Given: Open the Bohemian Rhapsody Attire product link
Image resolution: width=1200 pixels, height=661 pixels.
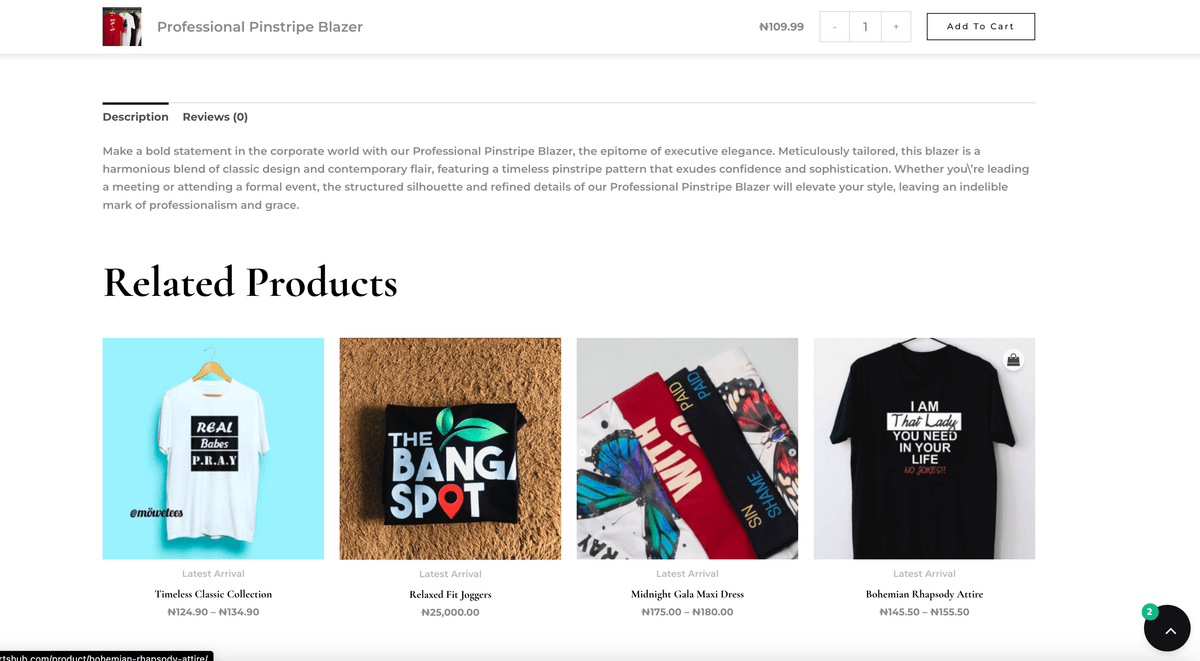Looking at the screenshot, I should pos(924,593).
